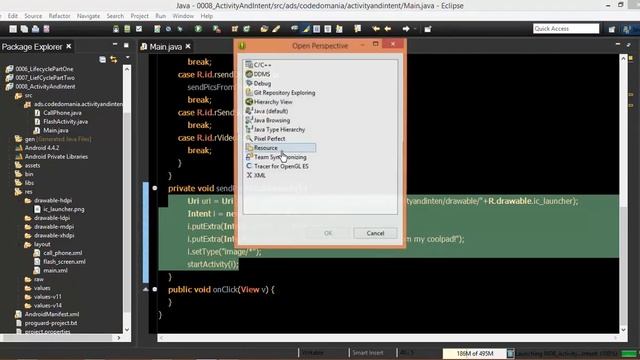Open the Android SDK Manager toolbar icon

[116, 29]
